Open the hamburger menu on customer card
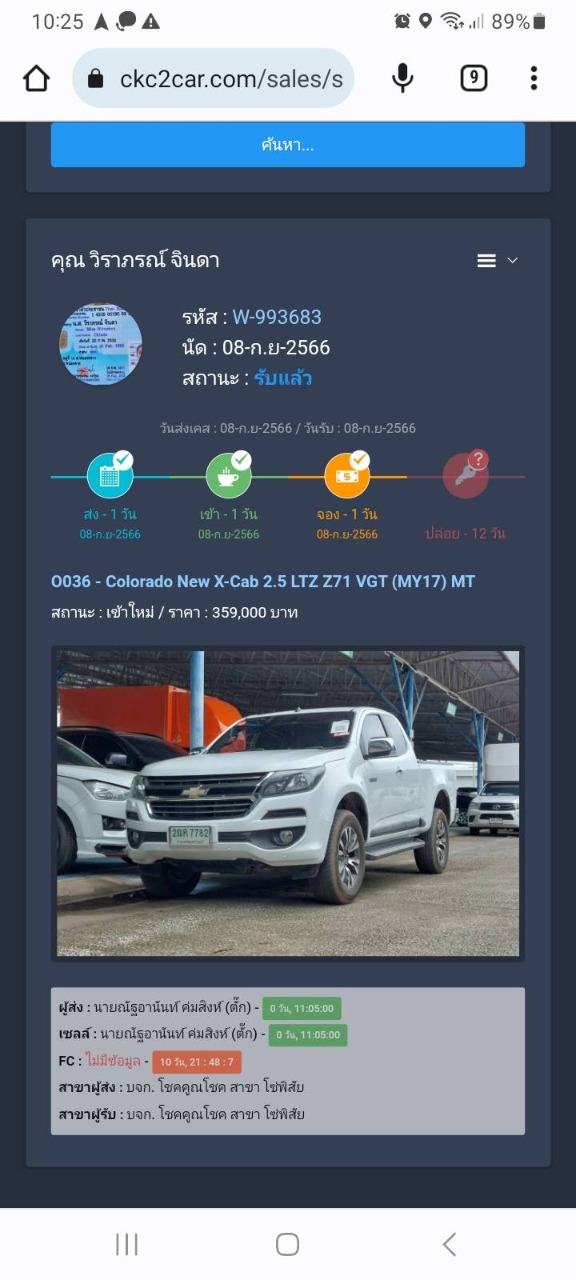The height and width of the screenshot is (1280, 576). pos(487,261)
